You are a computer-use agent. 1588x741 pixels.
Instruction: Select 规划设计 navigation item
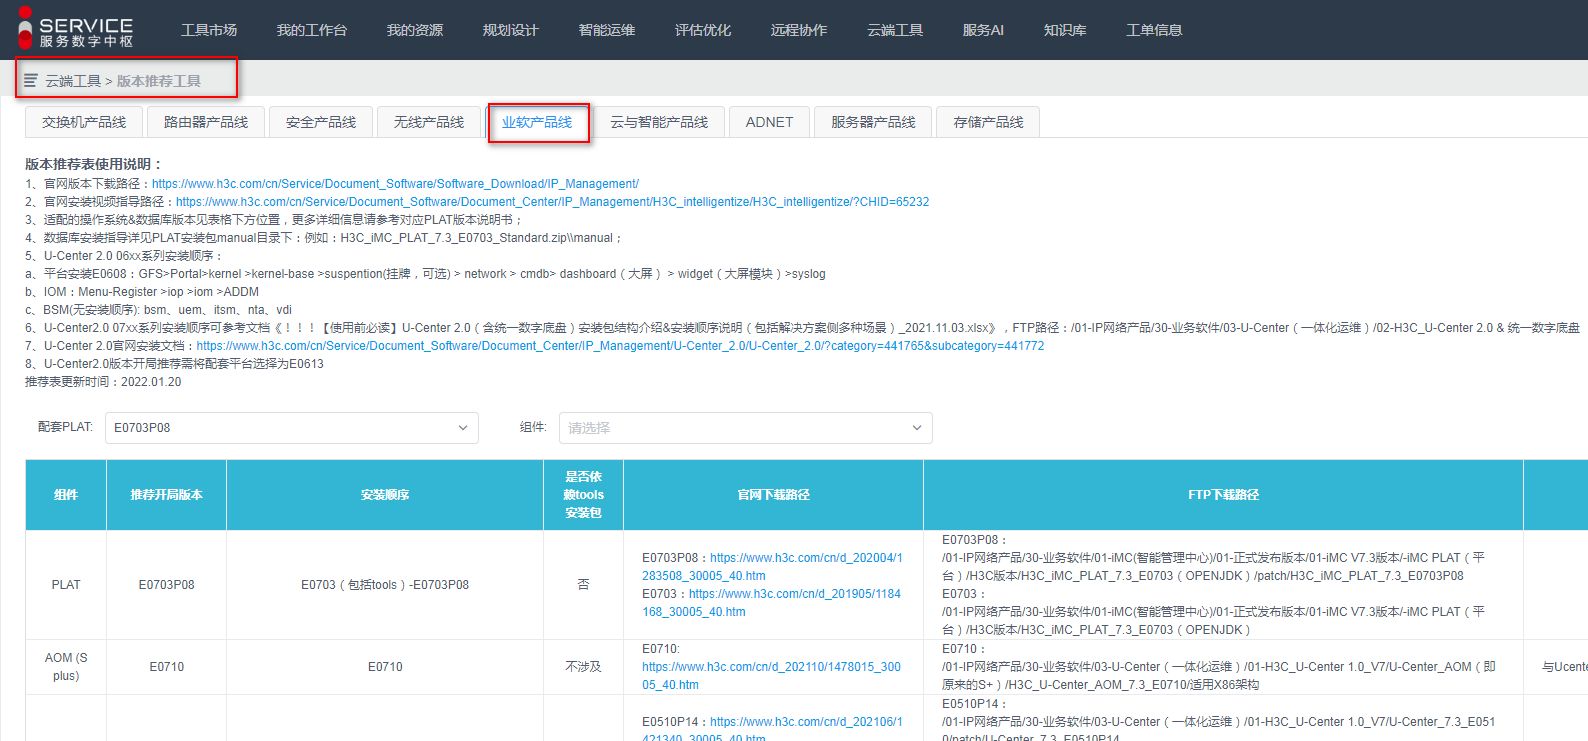(x=511, y=30)
